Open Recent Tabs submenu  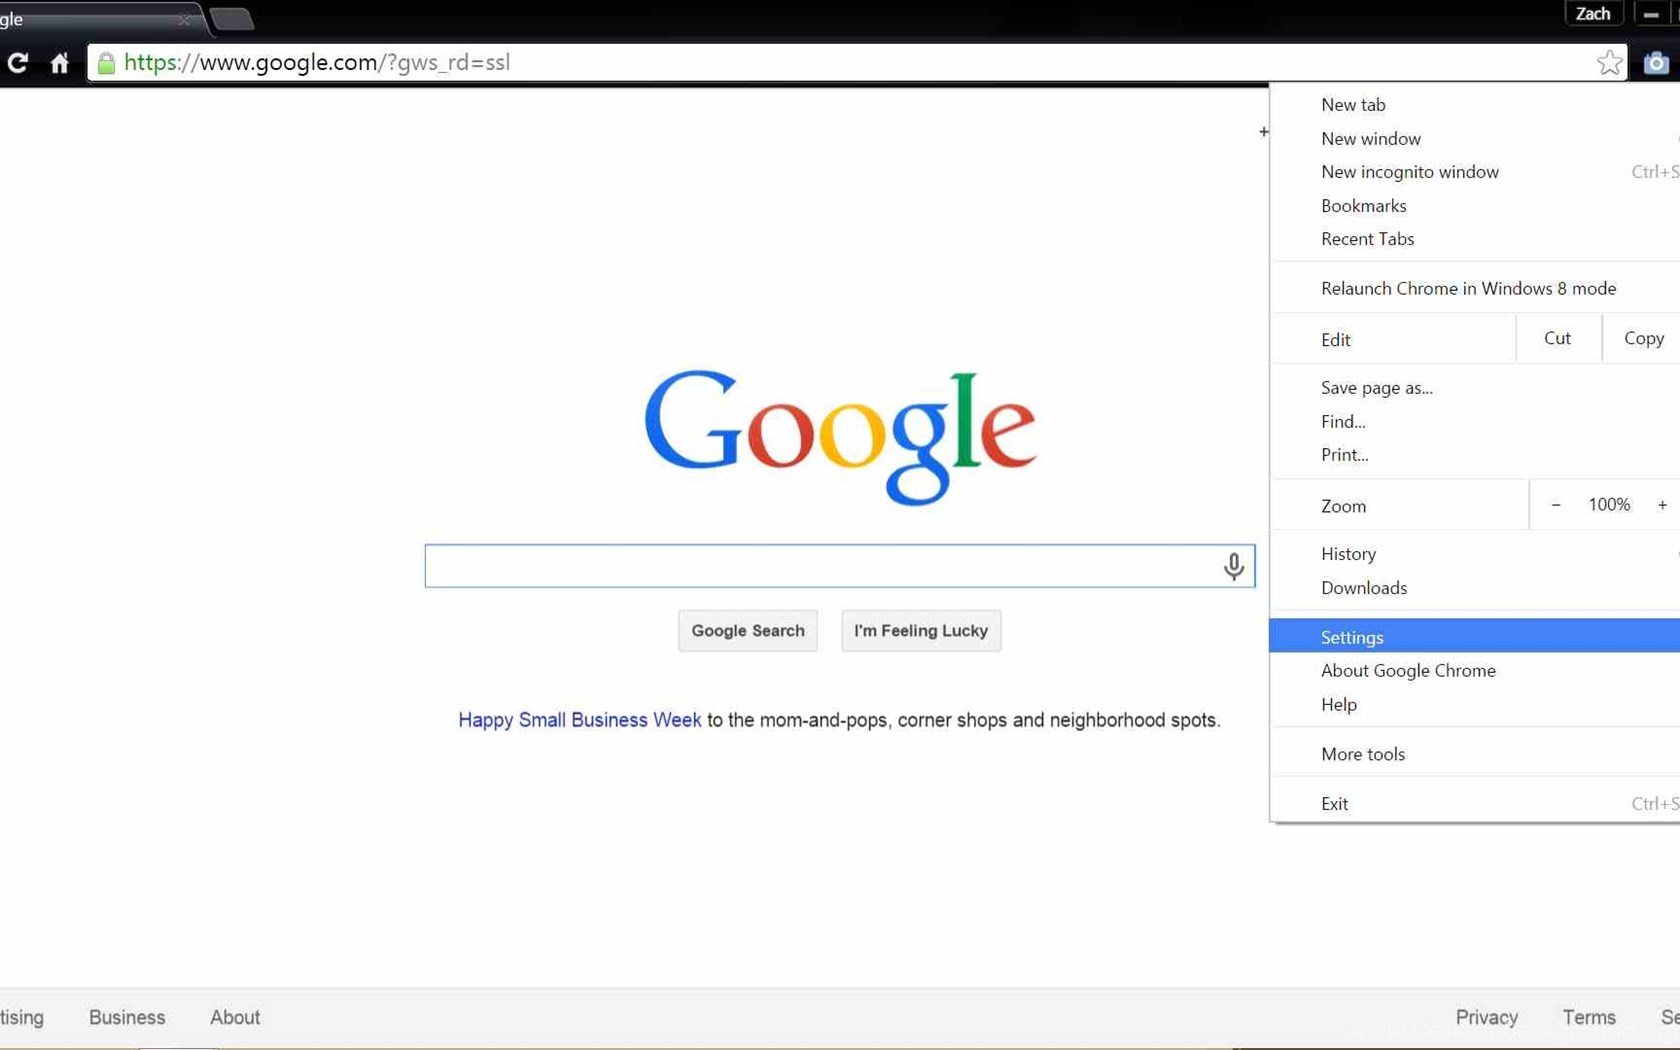coord(1474,239)
